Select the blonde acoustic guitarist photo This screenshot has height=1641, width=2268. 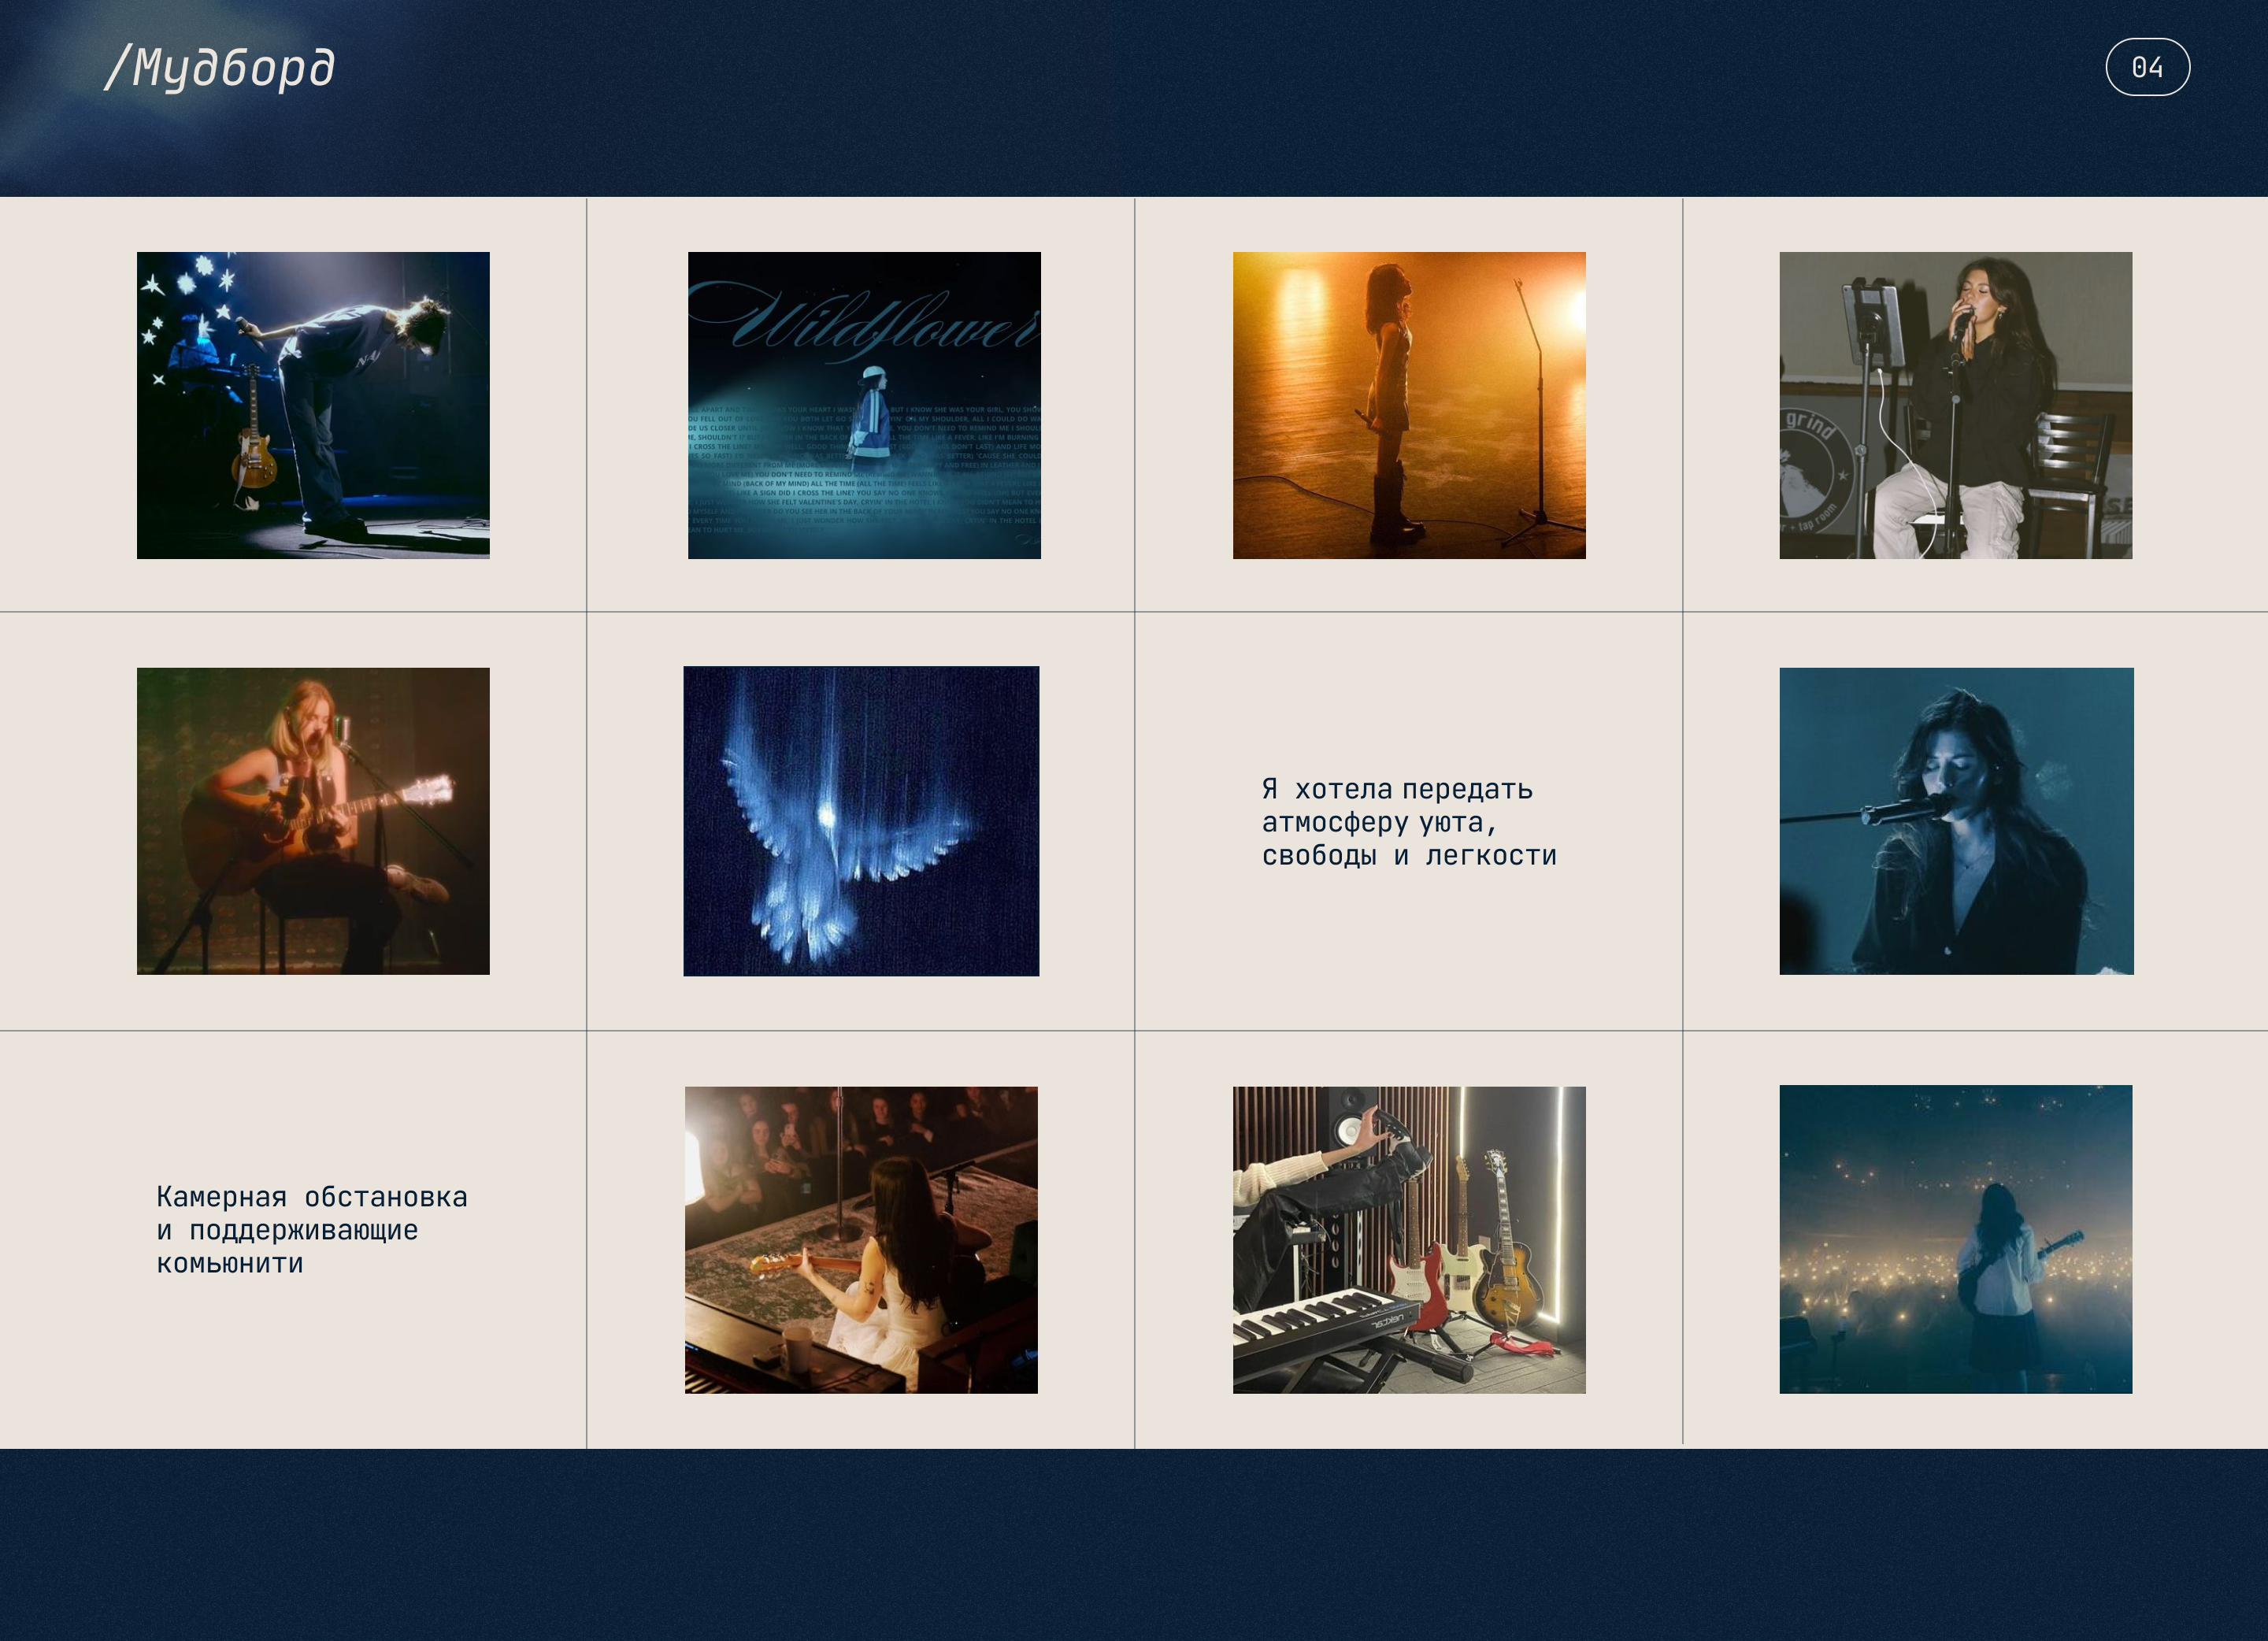(x=313, y=821)
